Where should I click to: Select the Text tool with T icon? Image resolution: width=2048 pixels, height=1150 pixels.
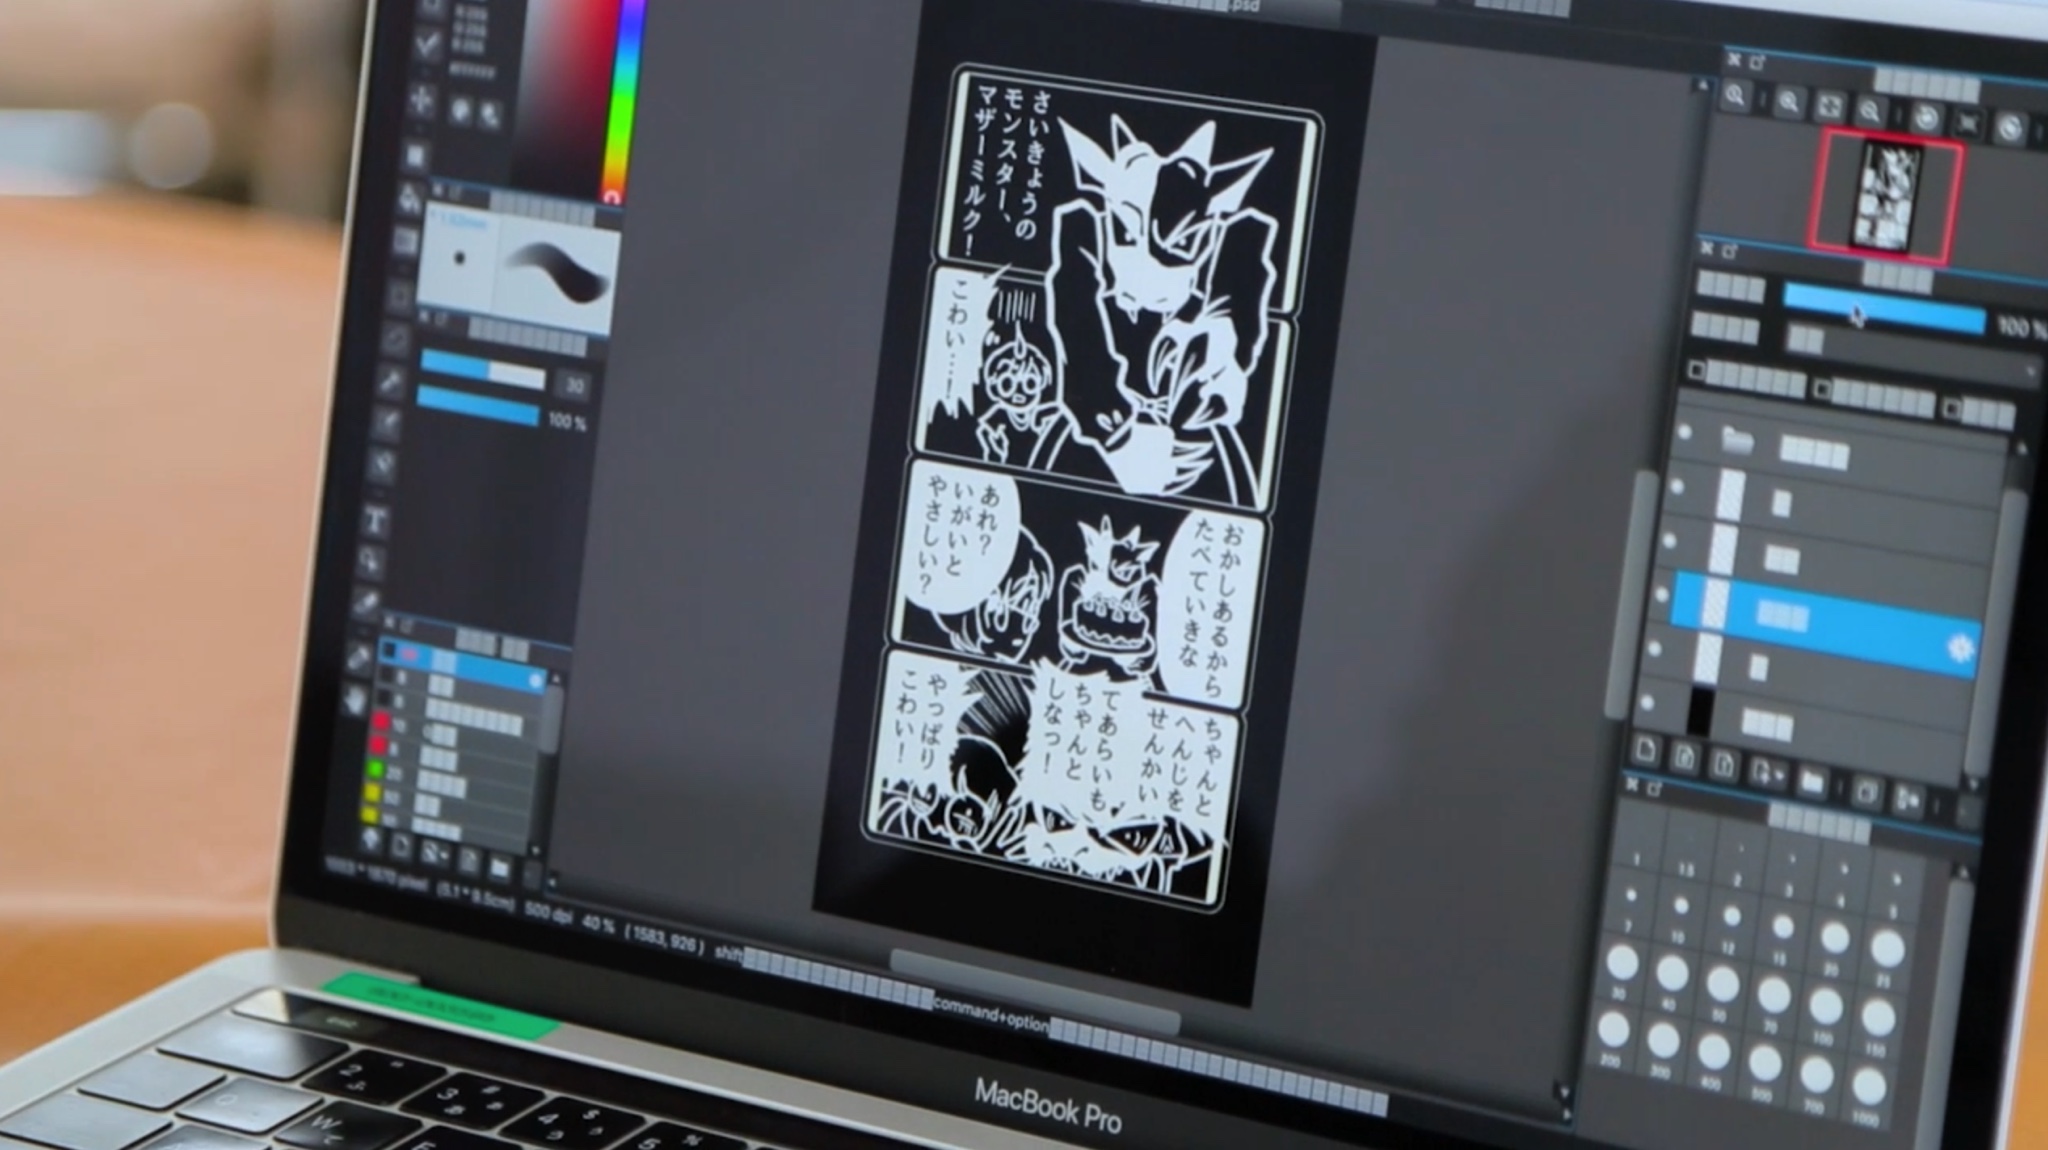pos(376,520)
